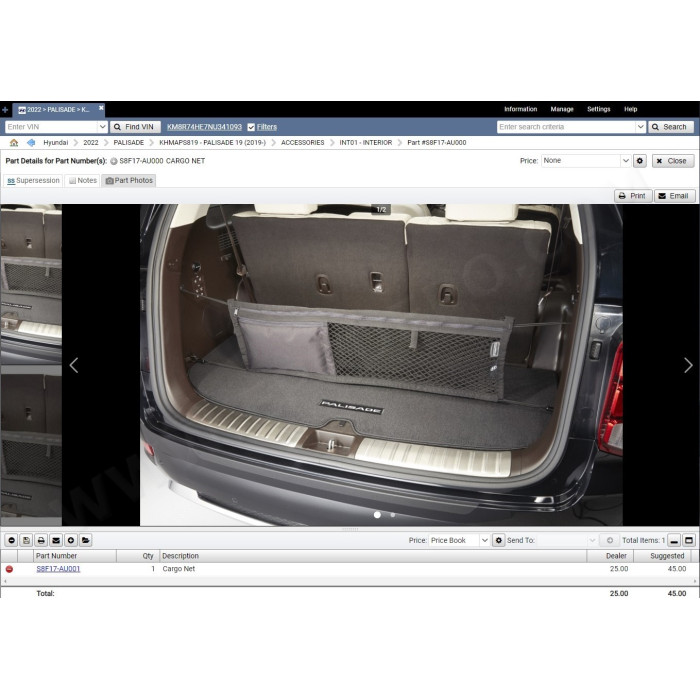Open a new tab with the plus icon
The width and height of the screenshot is (700, 700).
[5, 109]
